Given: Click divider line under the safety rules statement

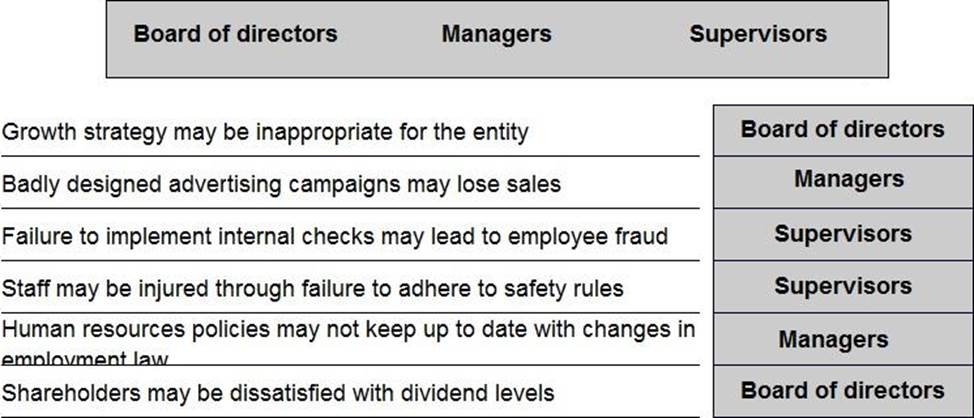Looking at the screenshot, I should tap(350, 313).
